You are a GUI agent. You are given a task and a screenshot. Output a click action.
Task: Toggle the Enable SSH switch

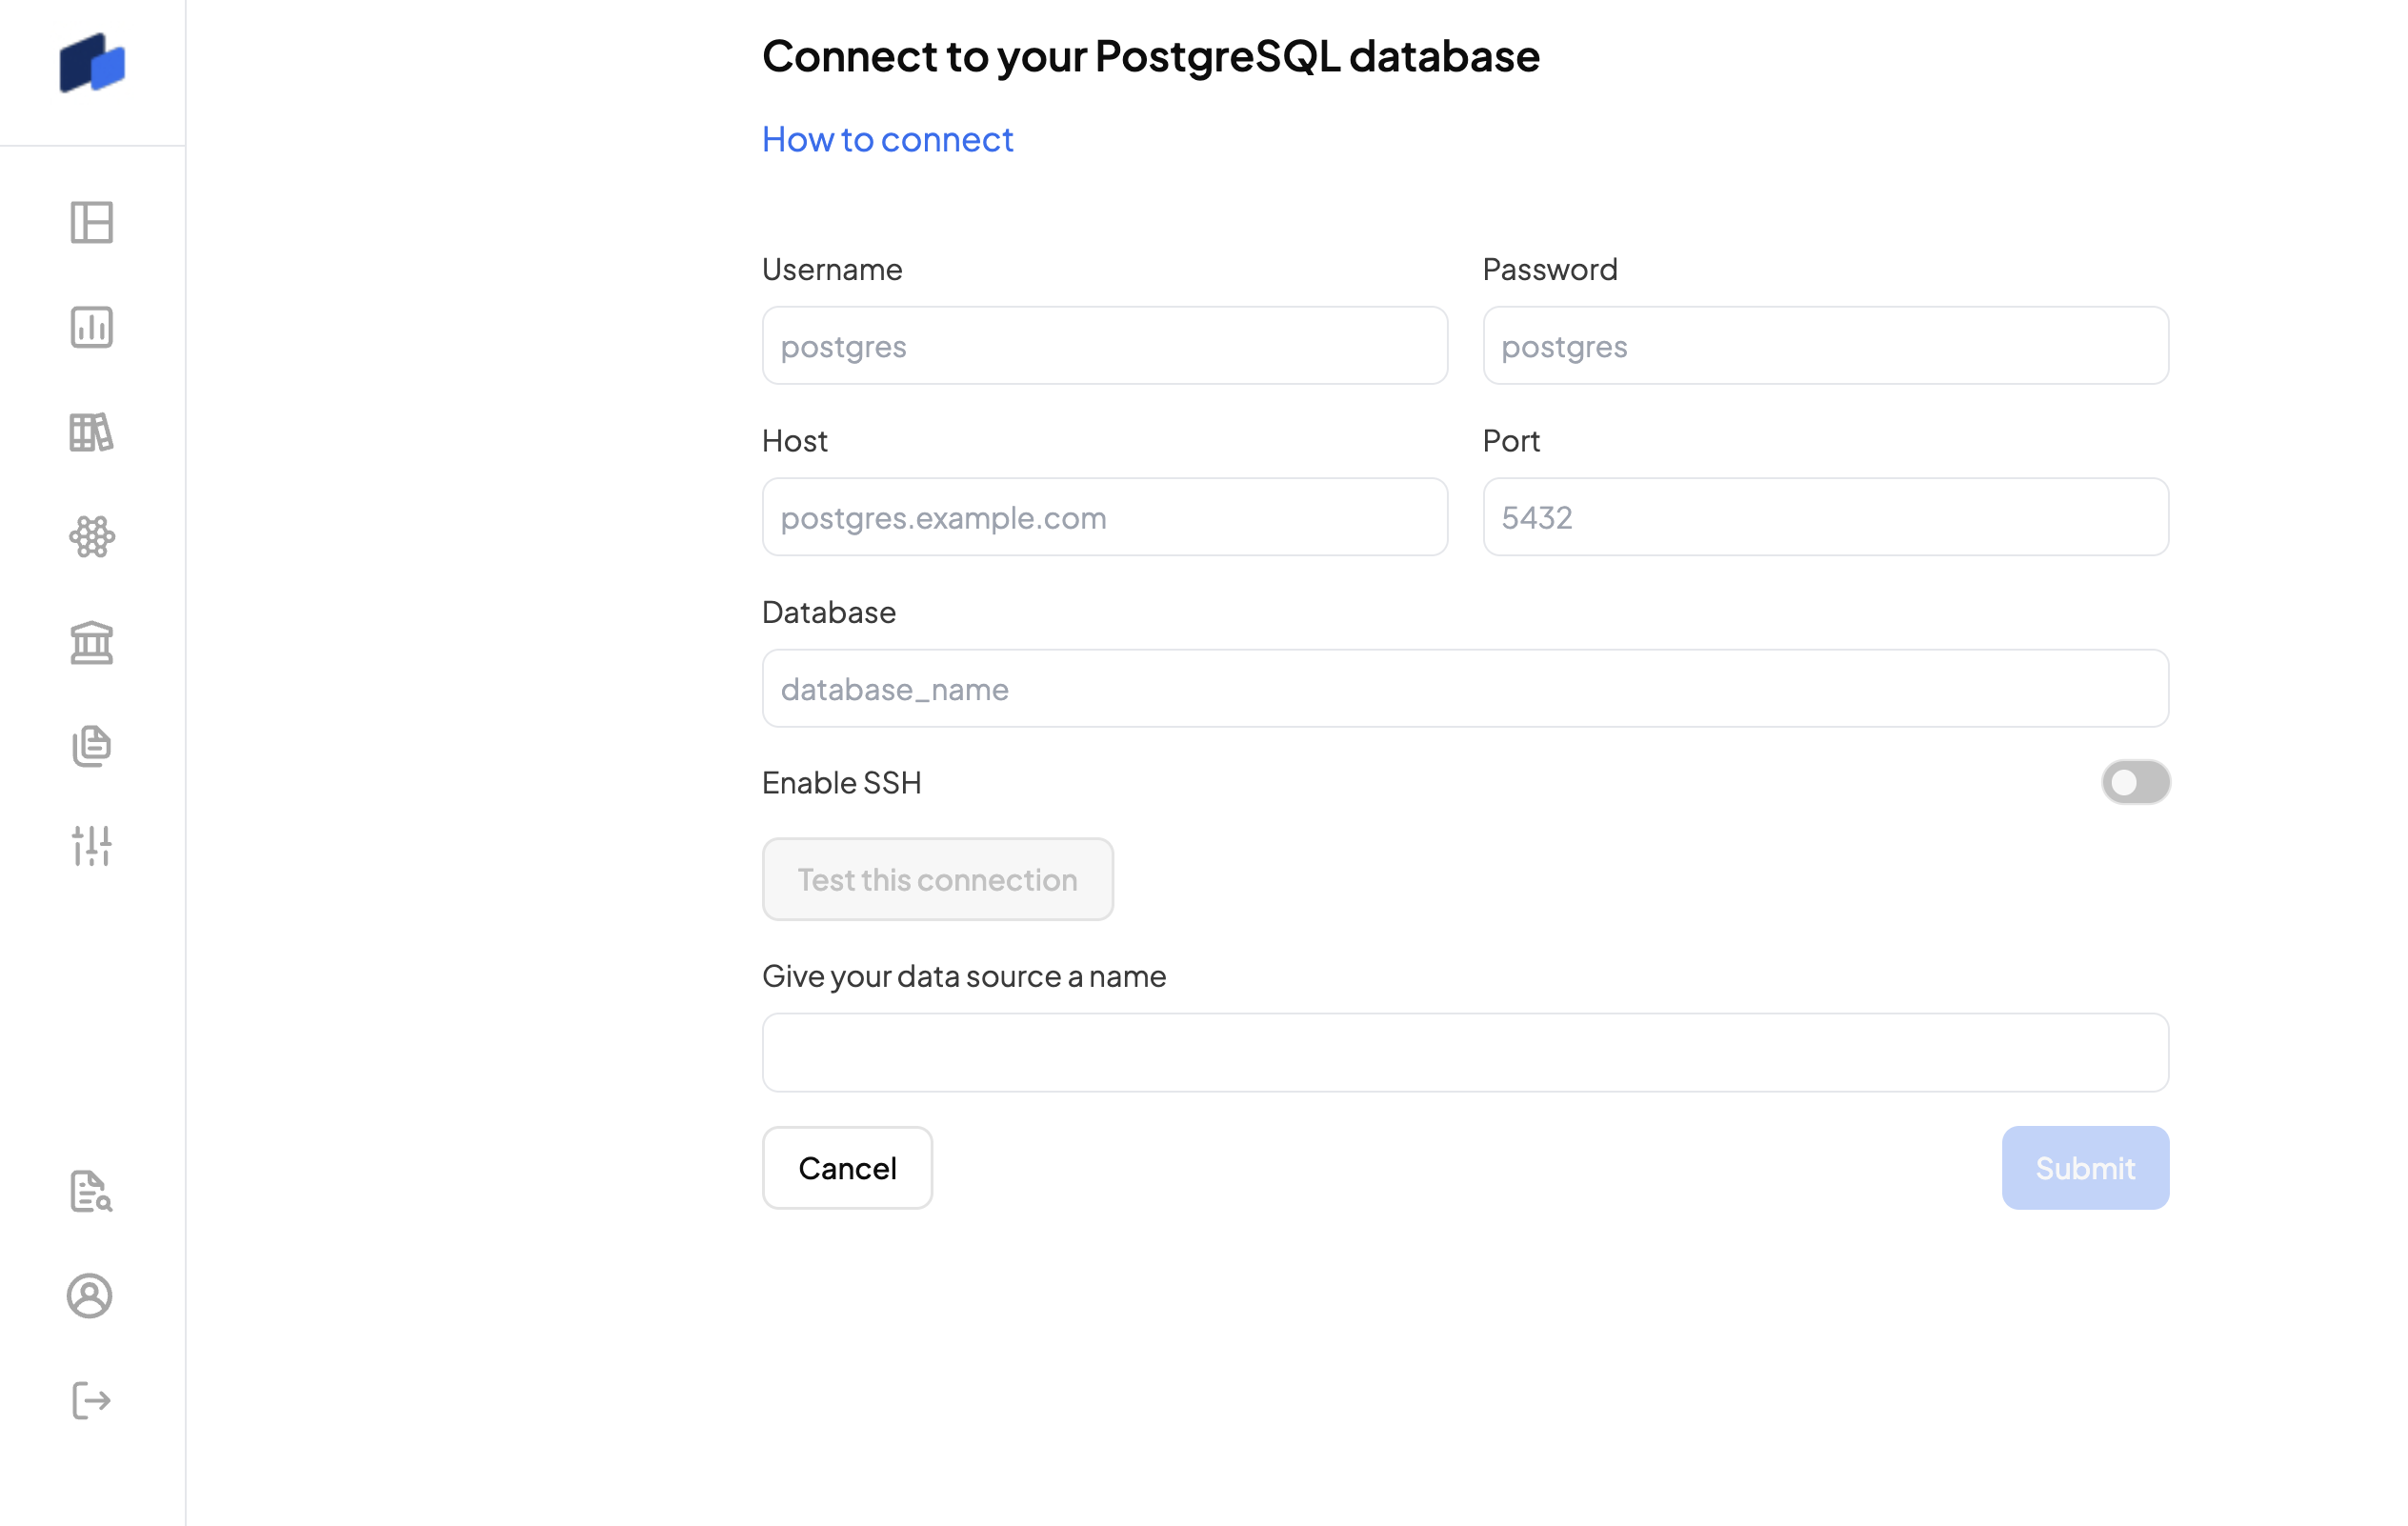(x=2135, y=782)
